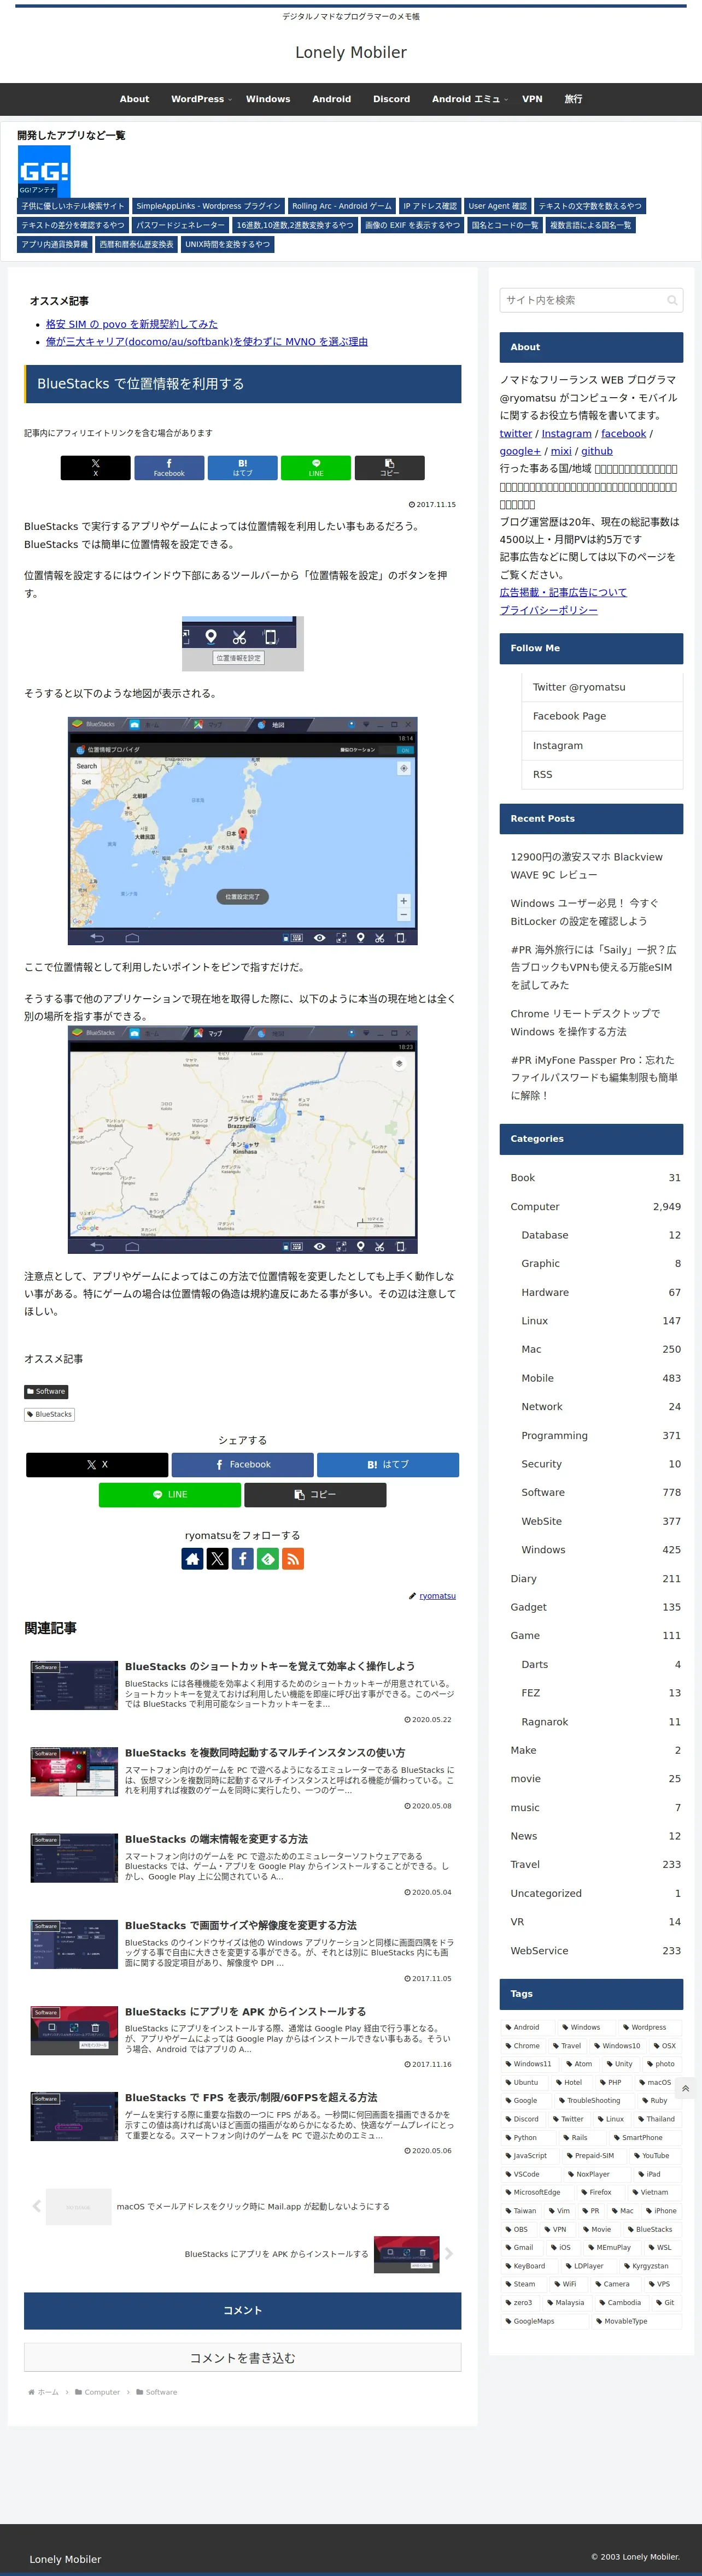Viewport: 702px width, 2576px height.
Task: Click home icon under ryomatsuをフォローする
Action: 192,1558
